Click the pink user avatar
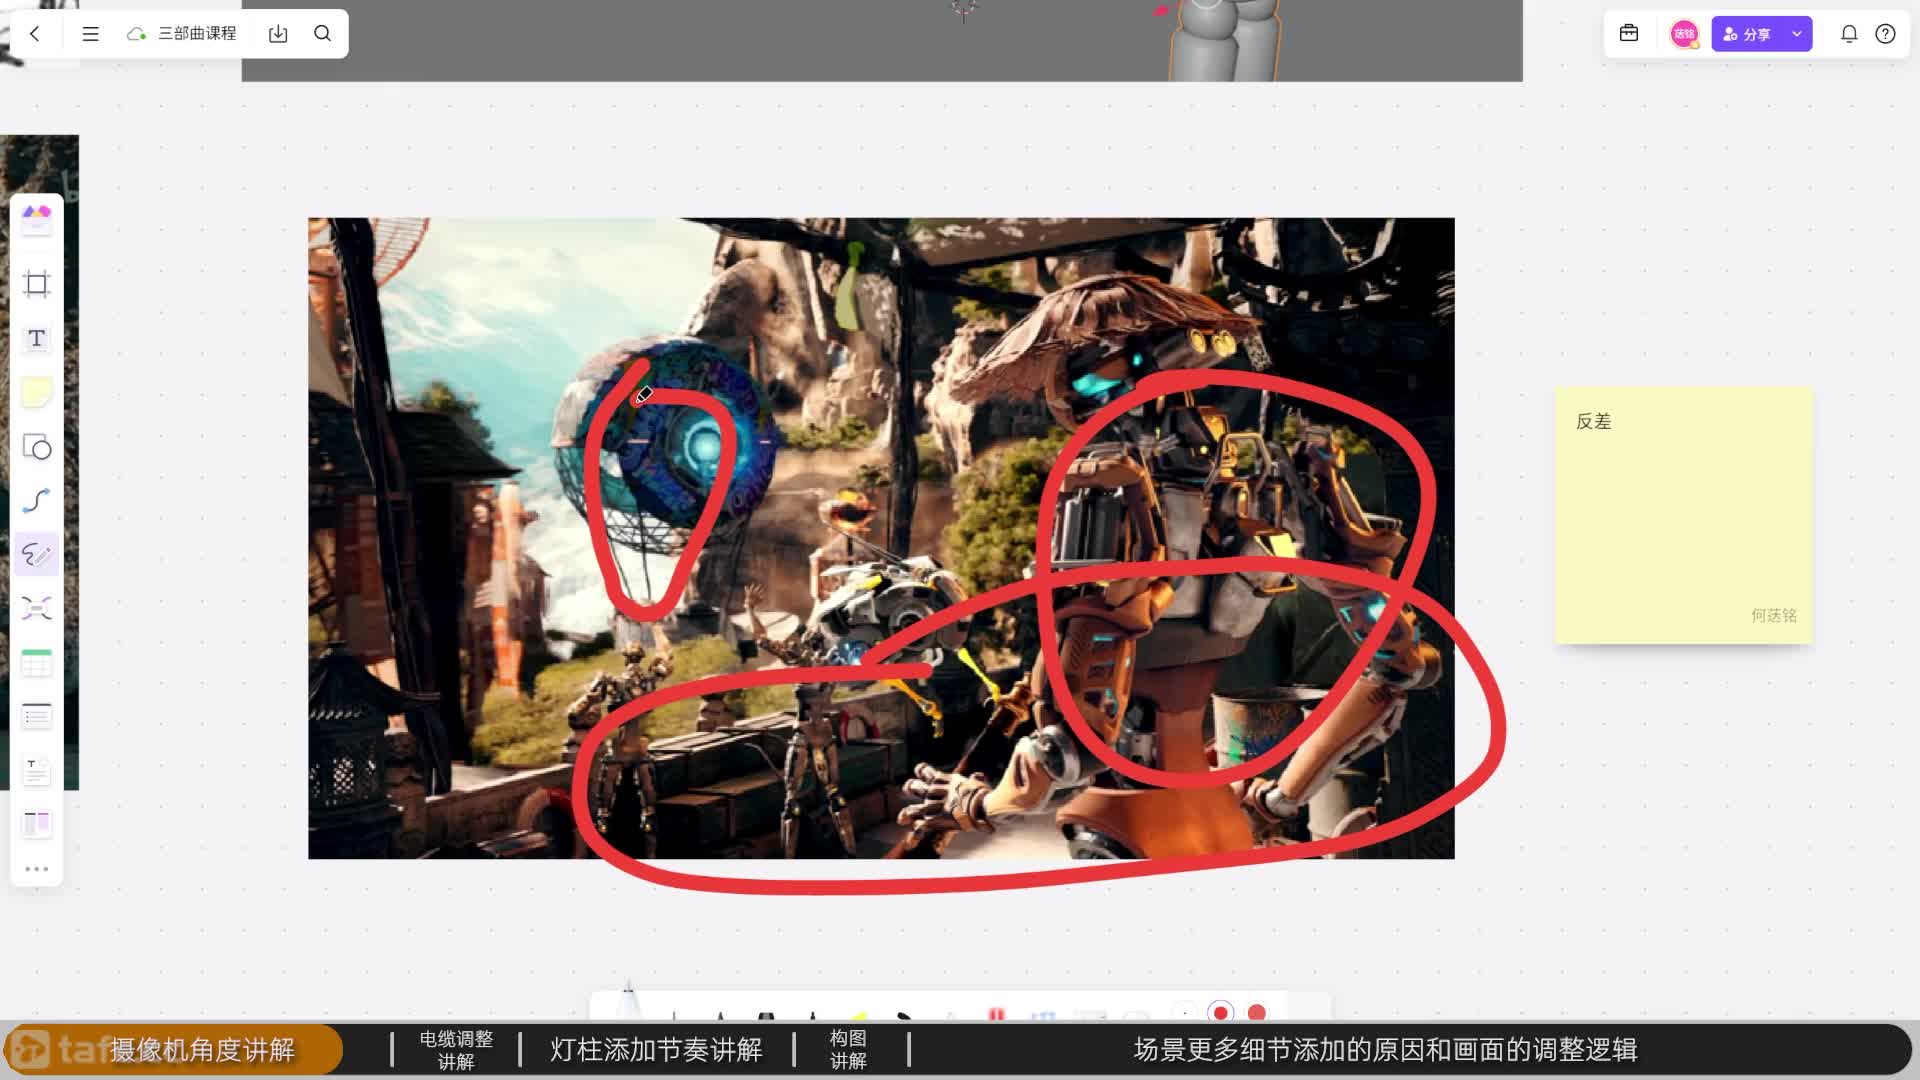 [x=1685, y=34]
